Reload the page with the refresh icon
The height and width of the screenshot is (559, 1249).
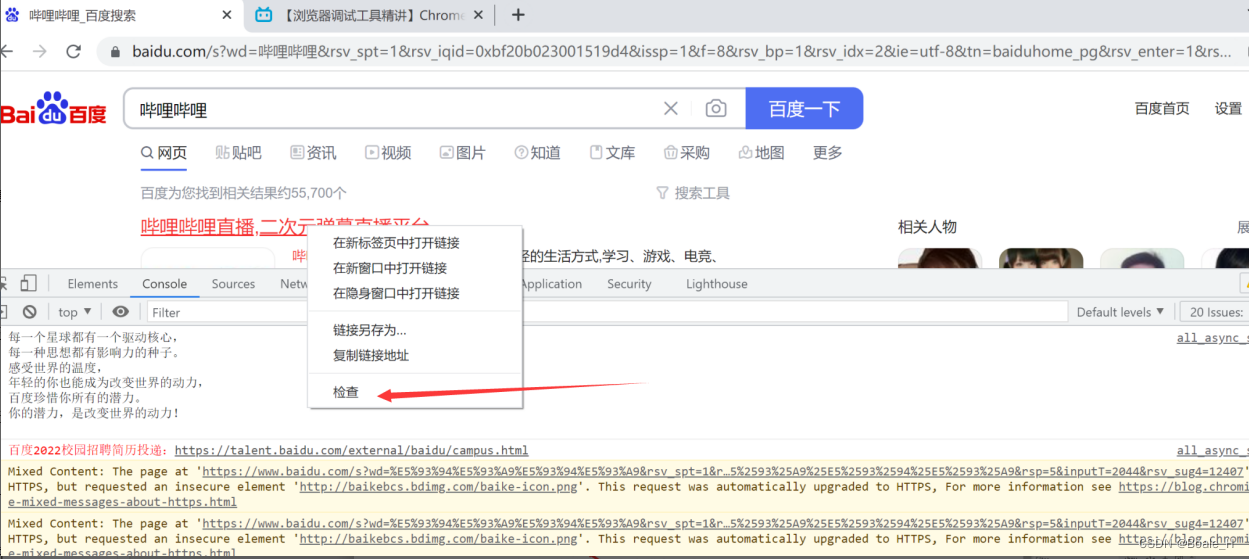(x=73, y=51)
